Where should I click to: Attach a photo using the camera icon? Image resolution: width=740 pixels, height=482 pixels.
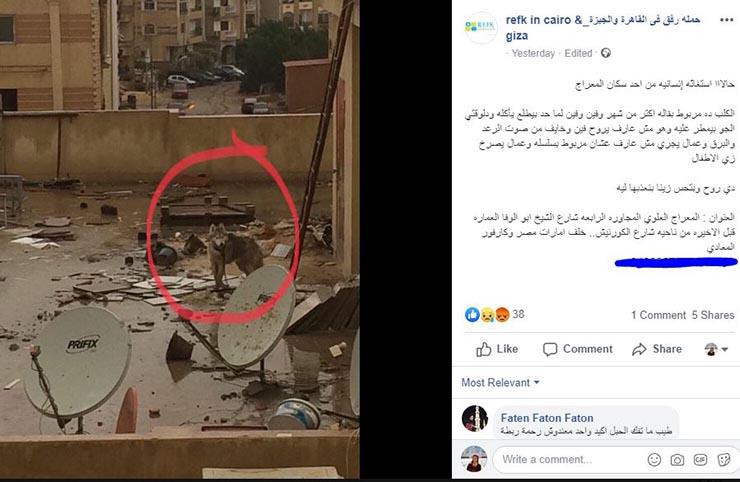coord(677,459)
